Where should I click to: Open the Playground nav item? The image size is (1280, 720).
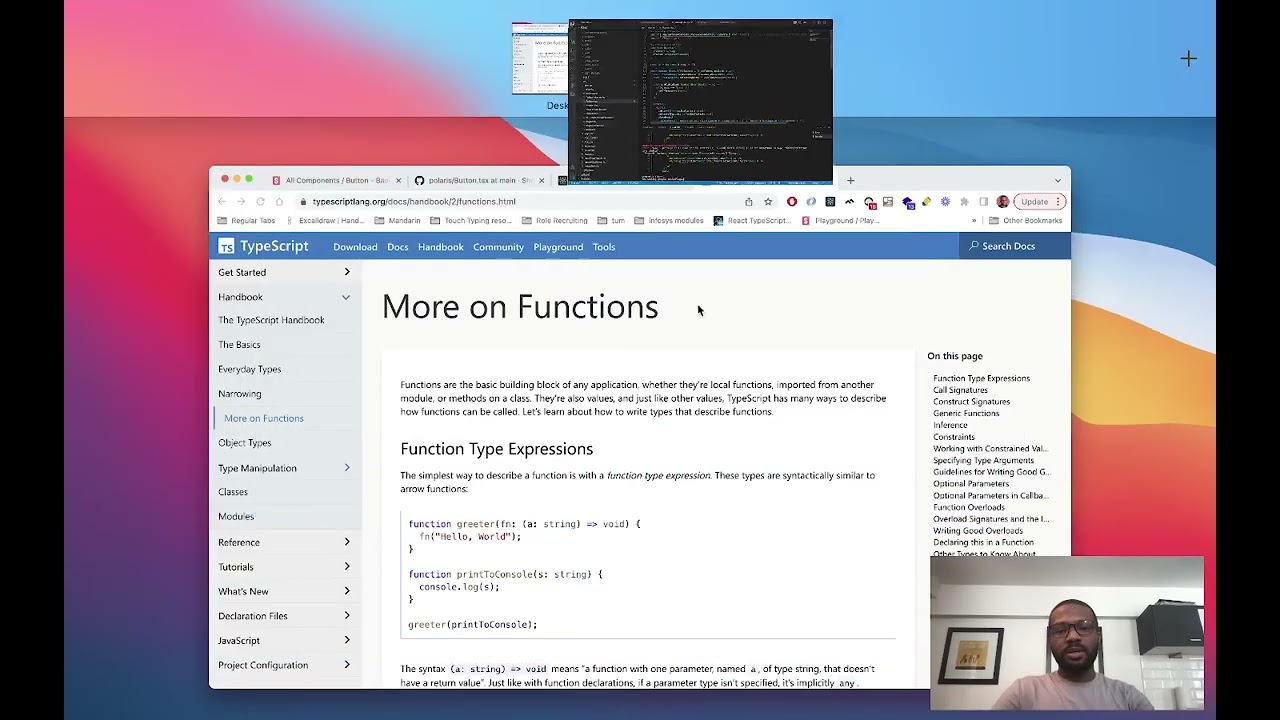pos(558,247)
